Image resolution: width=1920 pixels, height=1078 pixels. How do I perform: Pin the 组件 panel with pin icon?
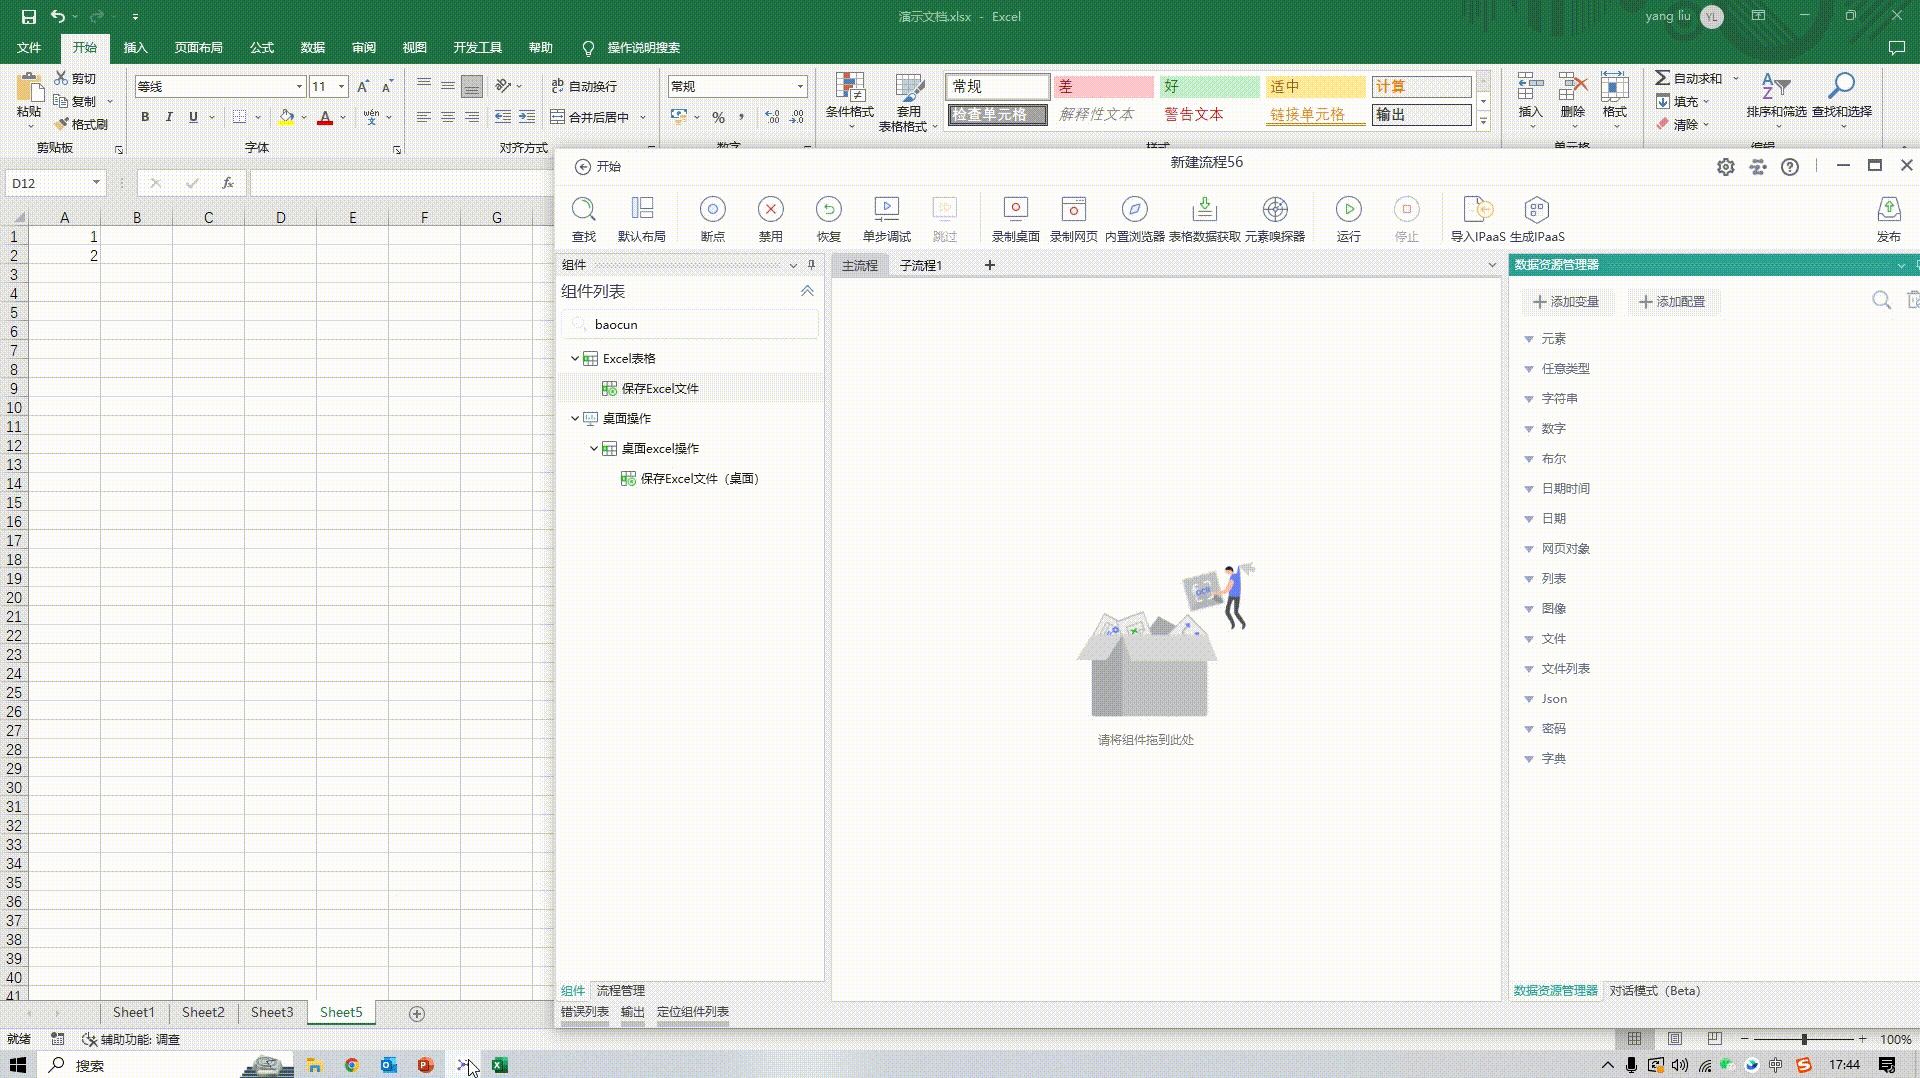point(811,265)
